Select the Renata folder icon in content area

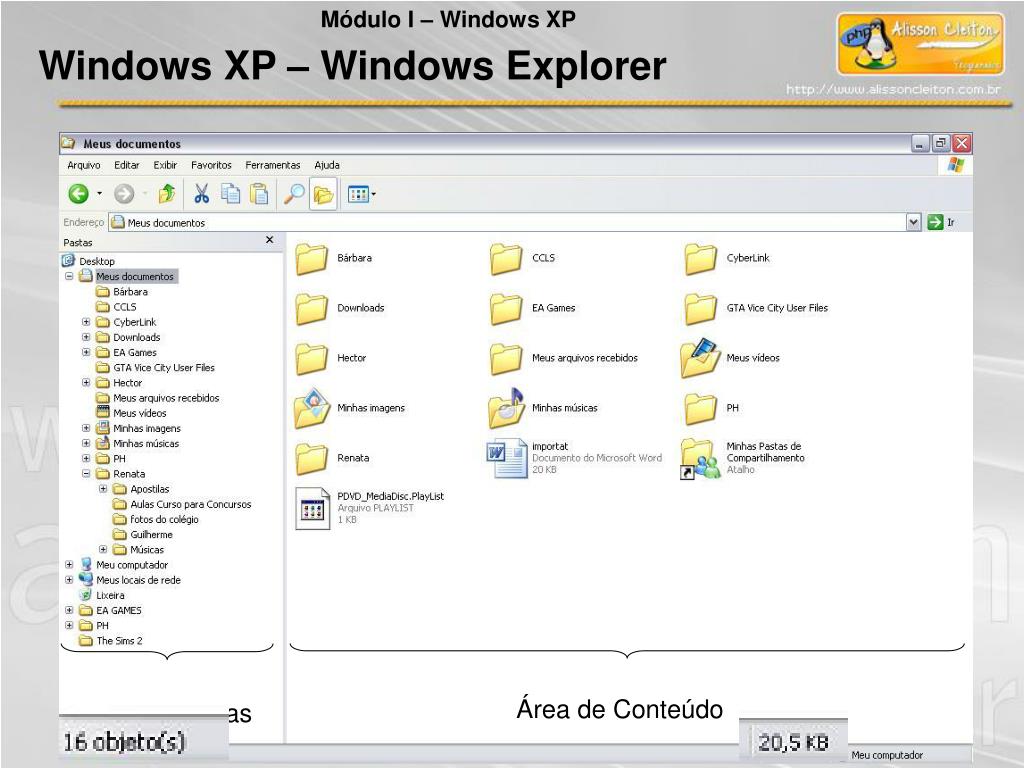312,458
